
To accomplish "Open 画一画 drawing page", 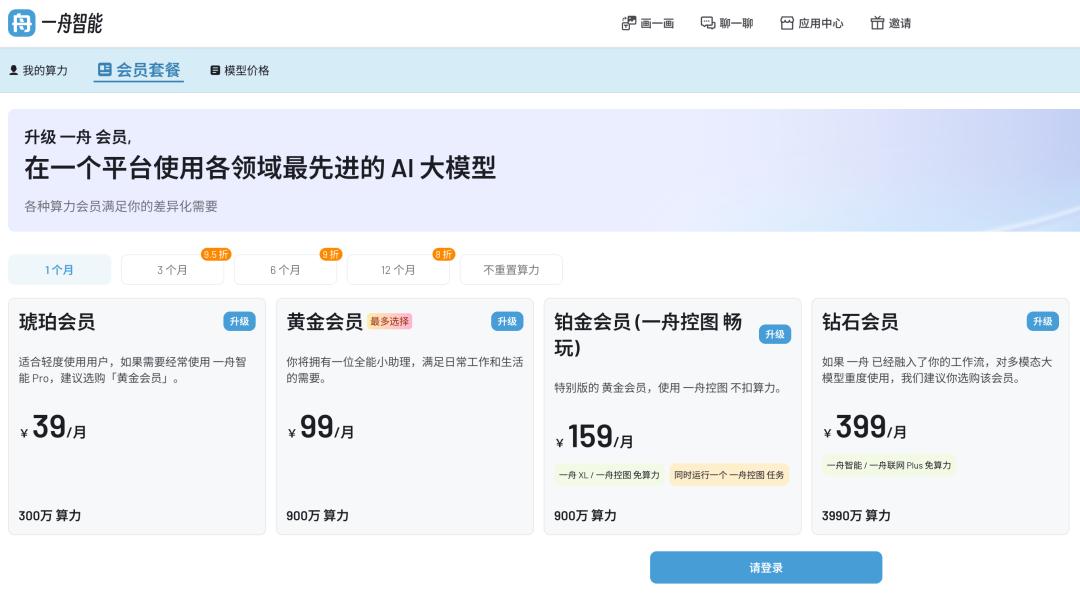I will pos(647,23).
